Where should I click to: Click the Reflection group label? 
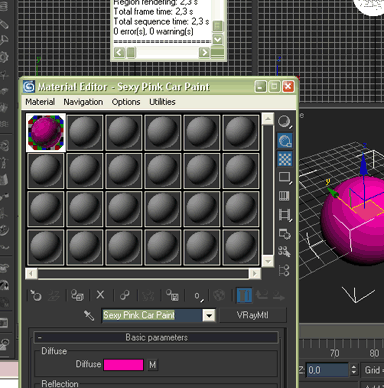(60, 384)
